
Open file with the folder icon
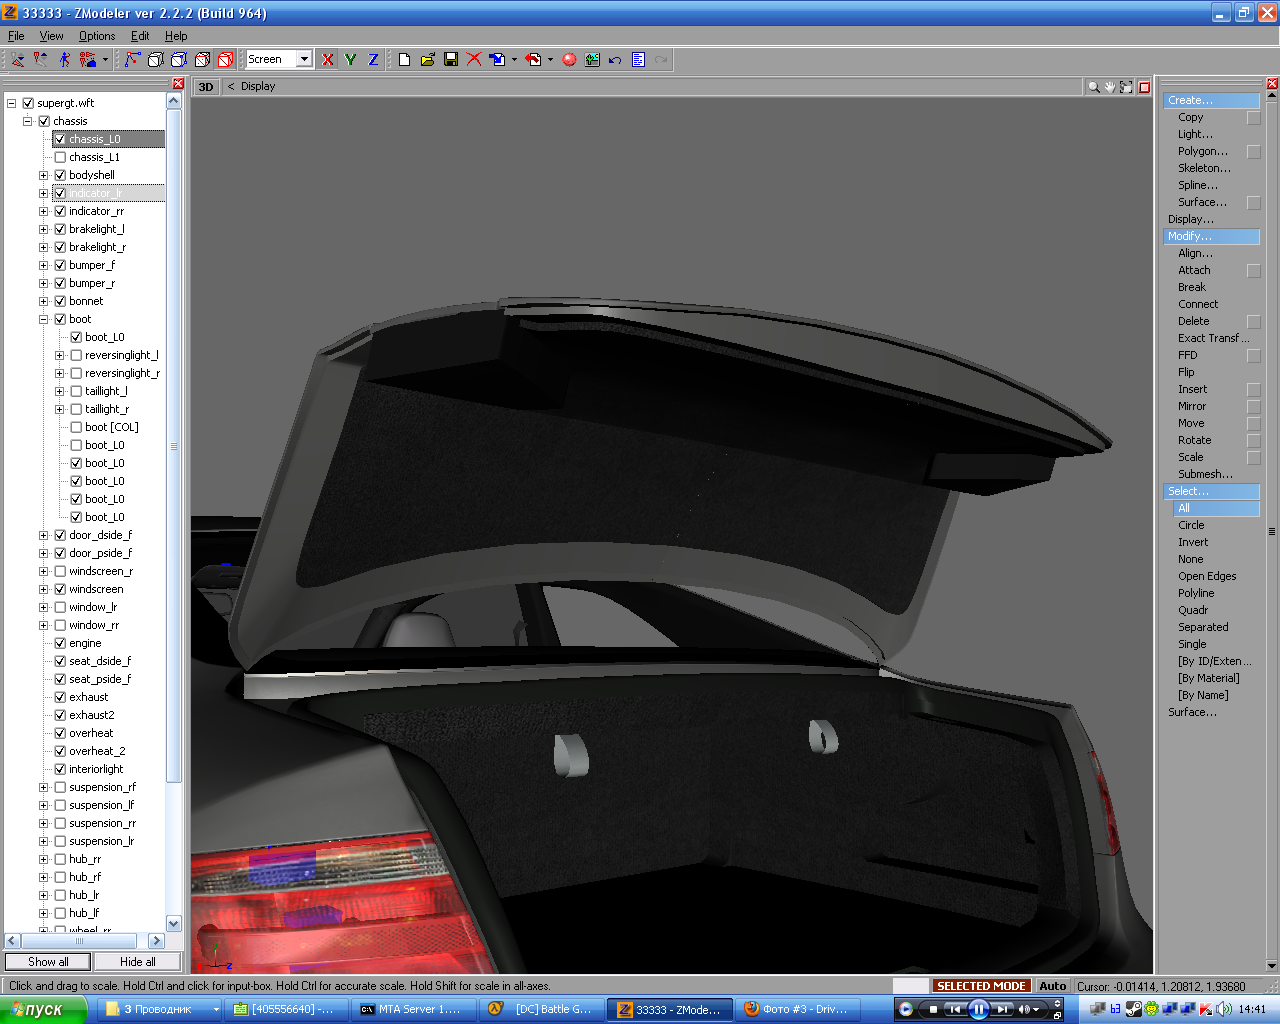[427, 60]
